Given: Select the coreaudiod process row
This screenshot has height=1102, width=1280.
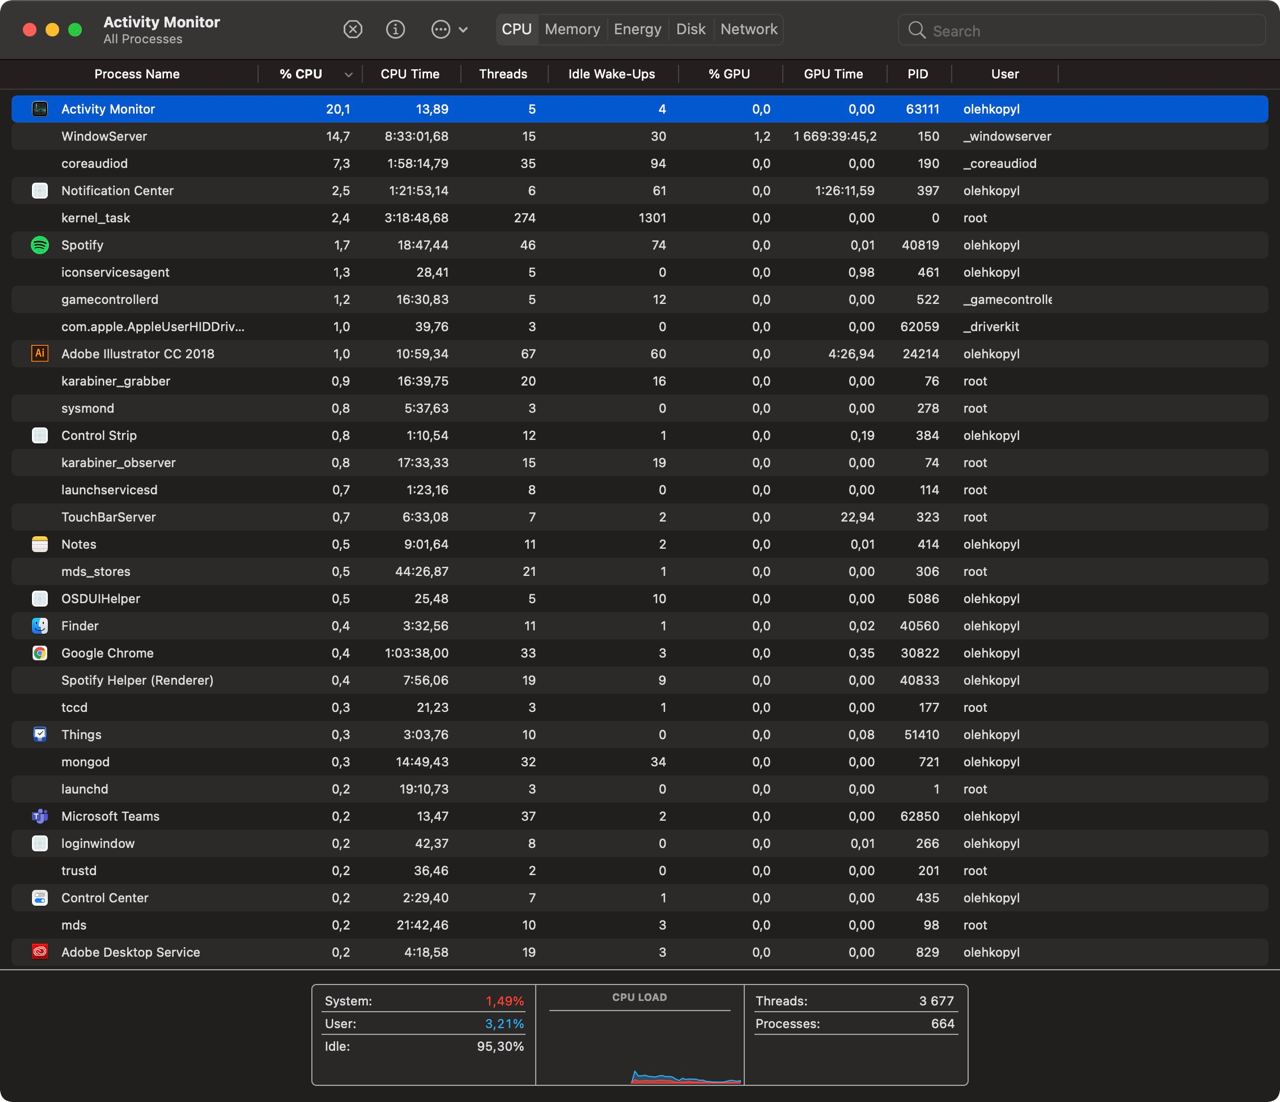Looking at the screenshot, I should [x=640, y=163].
